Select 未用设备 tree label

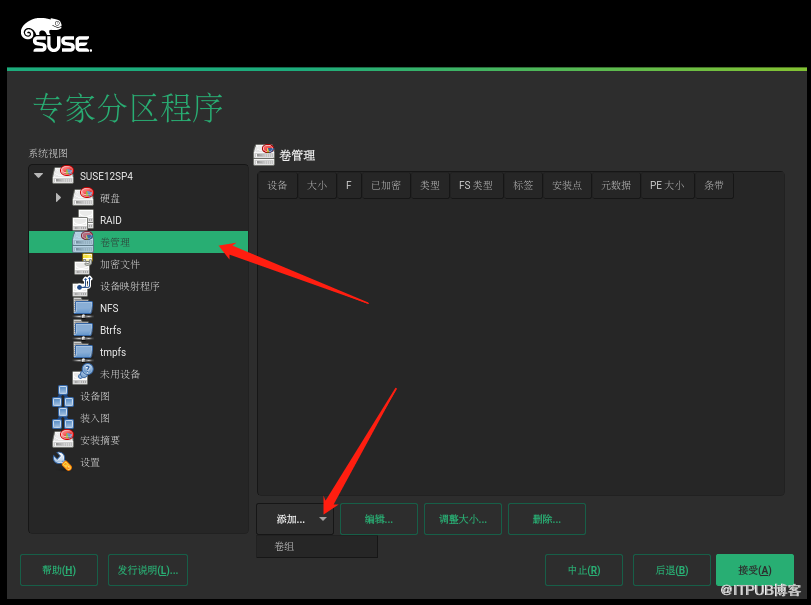click(x=119, y=374)
